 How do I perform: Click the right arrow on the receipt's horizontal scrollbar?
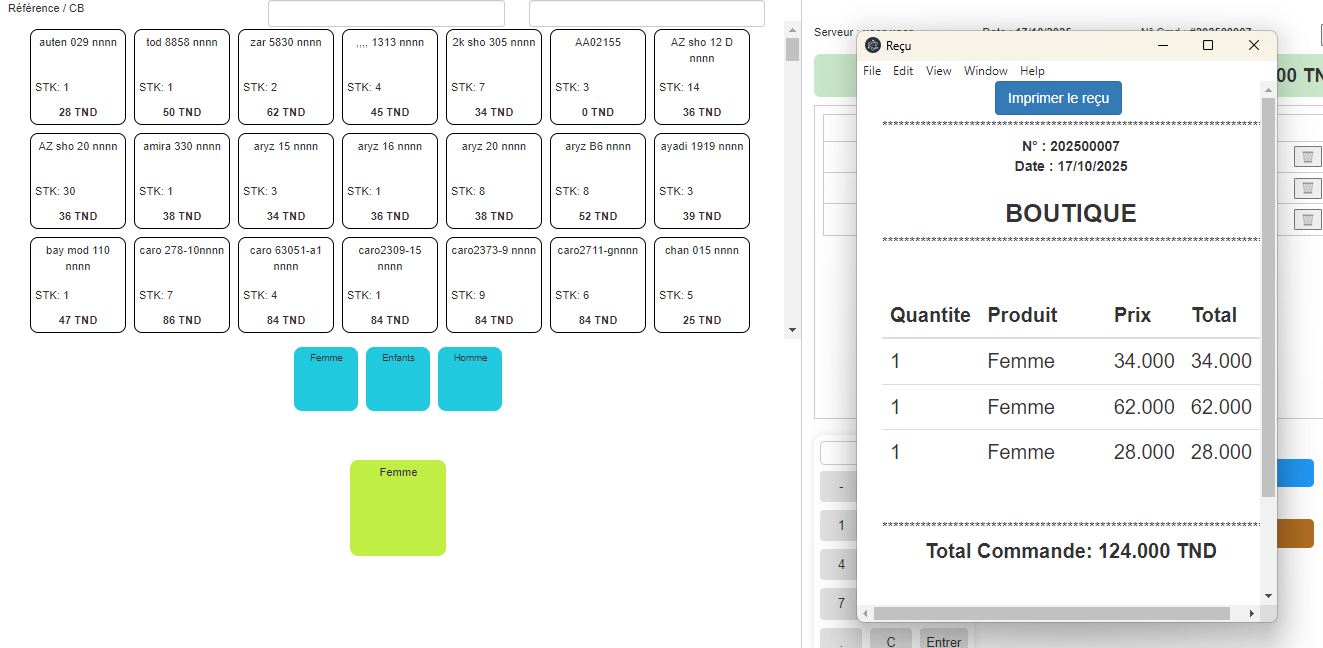(x=1251, y=613)
